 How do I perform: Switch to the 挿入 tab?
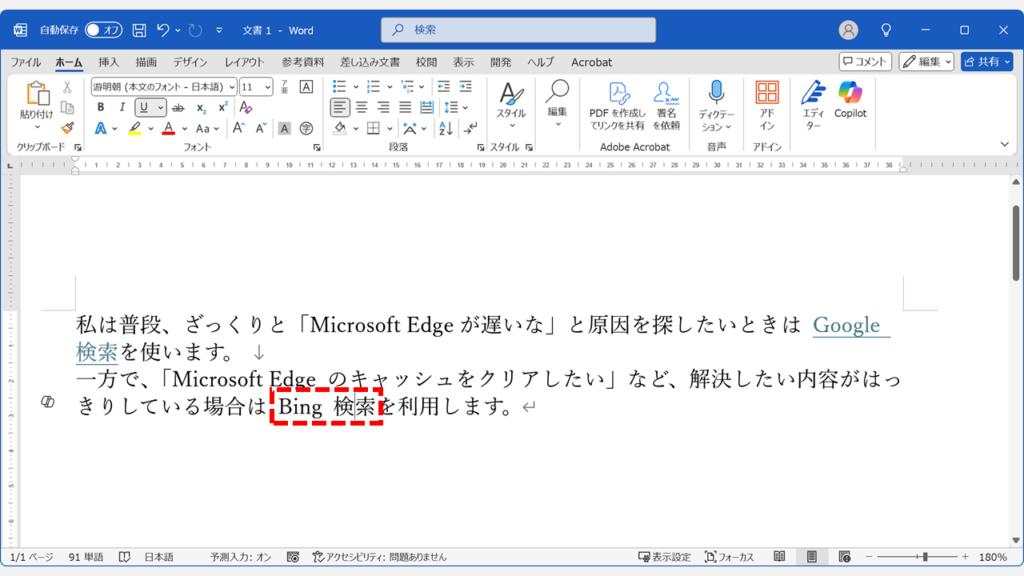(x=108, y=62)
